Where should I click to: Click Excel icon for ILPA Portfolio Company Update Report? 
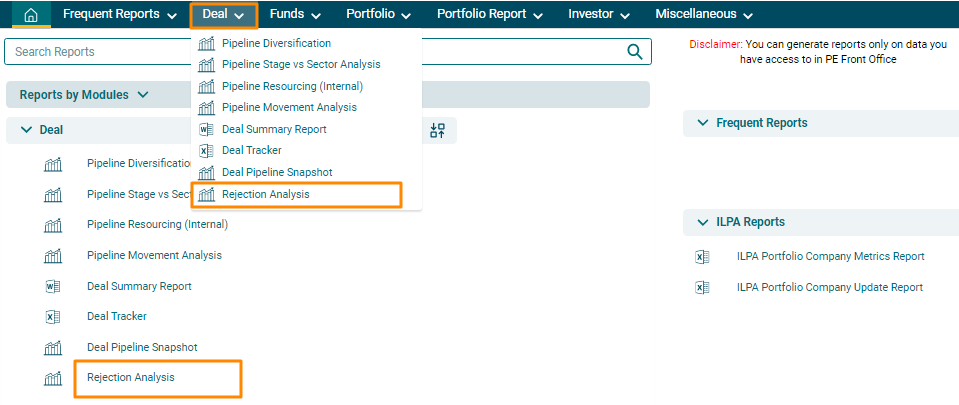pyautogui.click(x=702, y=288)
